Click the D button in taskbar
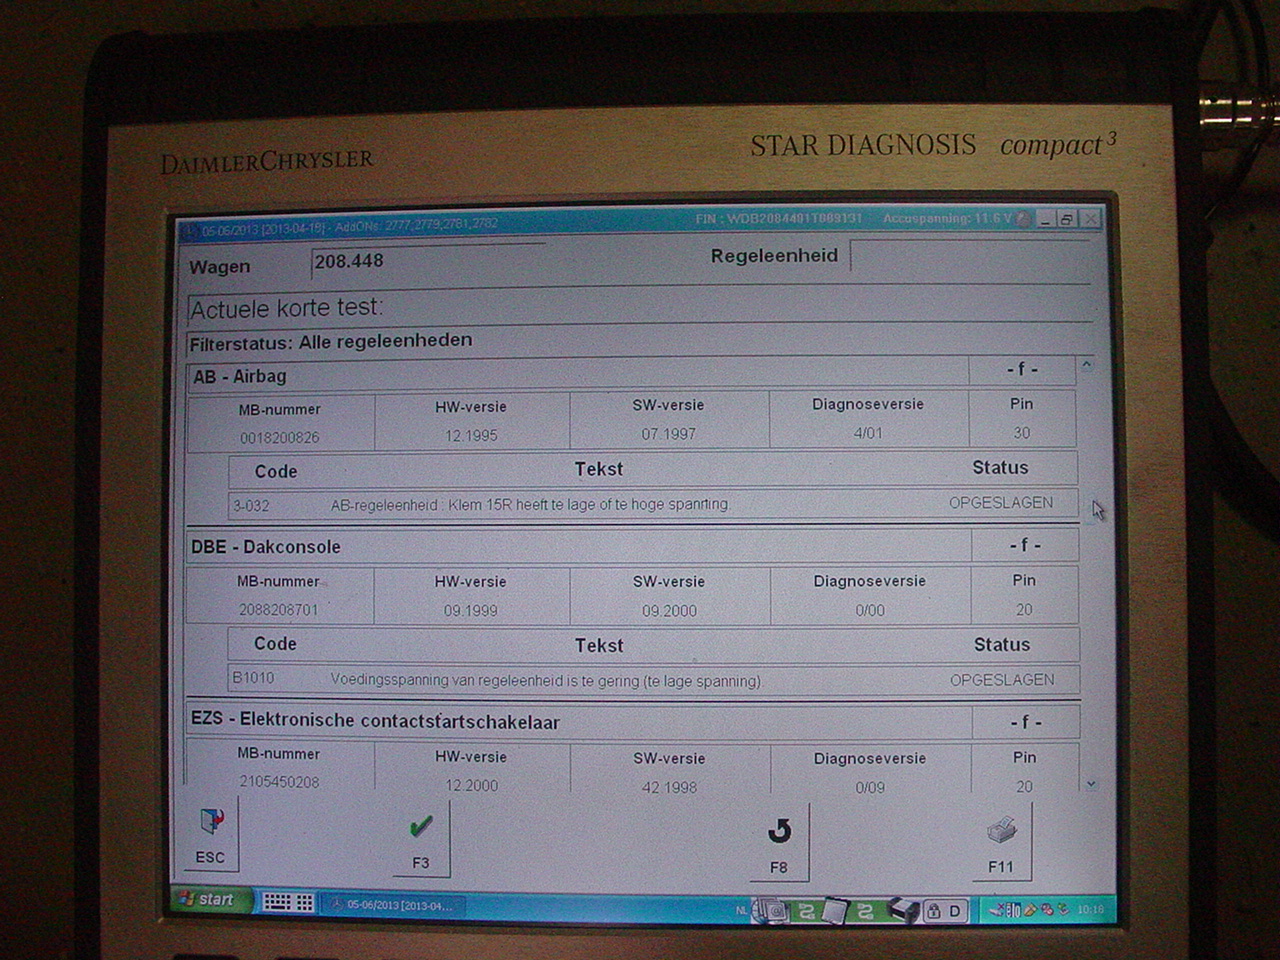 pos(955,911)
